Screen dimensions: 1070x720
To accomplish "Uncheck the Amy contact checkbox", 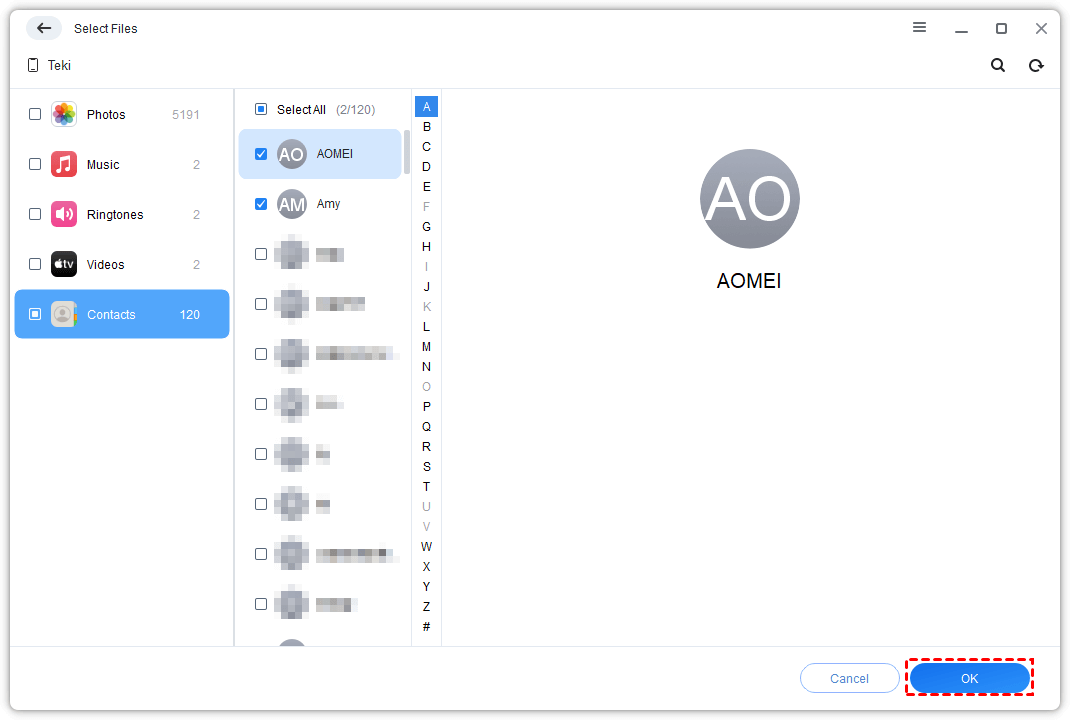I will [x=261, y=204].
